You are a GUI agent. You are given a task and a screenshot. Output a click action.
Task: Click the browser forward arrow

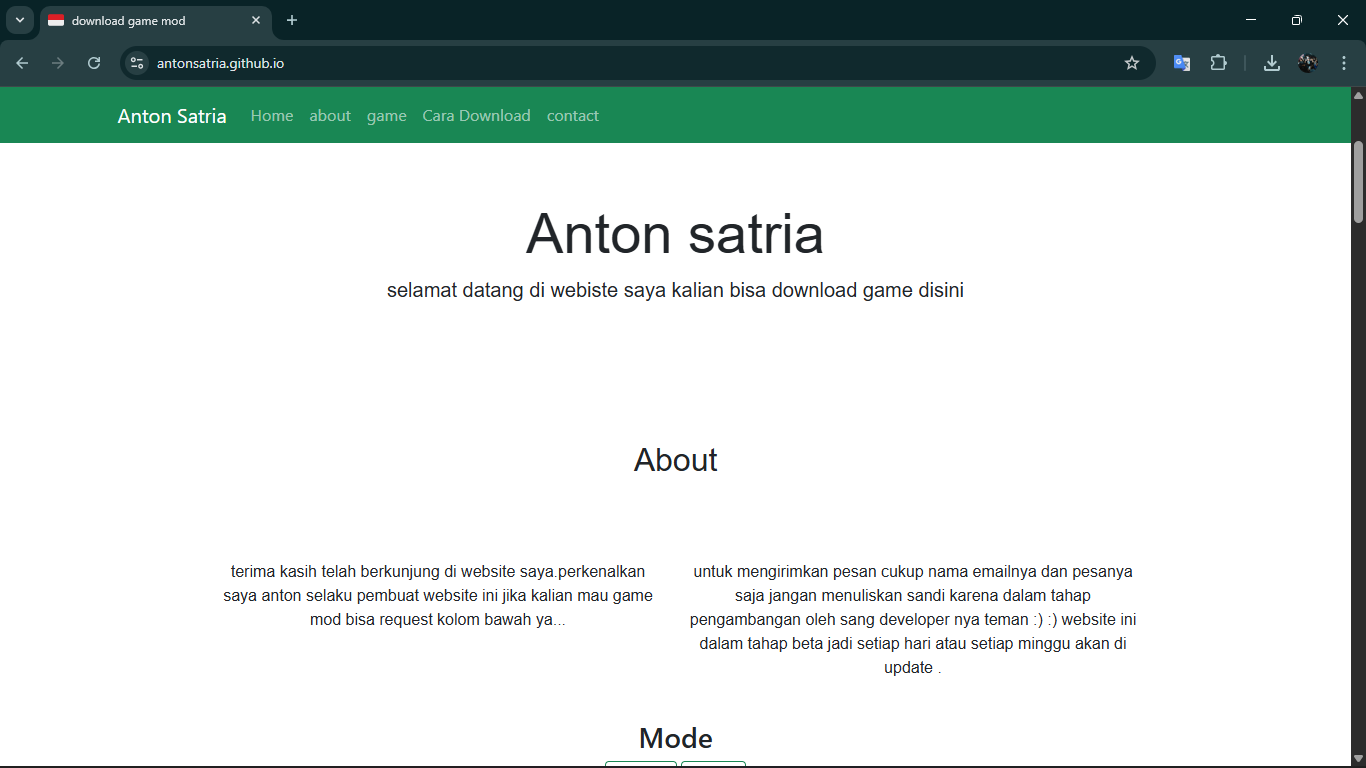tap(58, 63)
